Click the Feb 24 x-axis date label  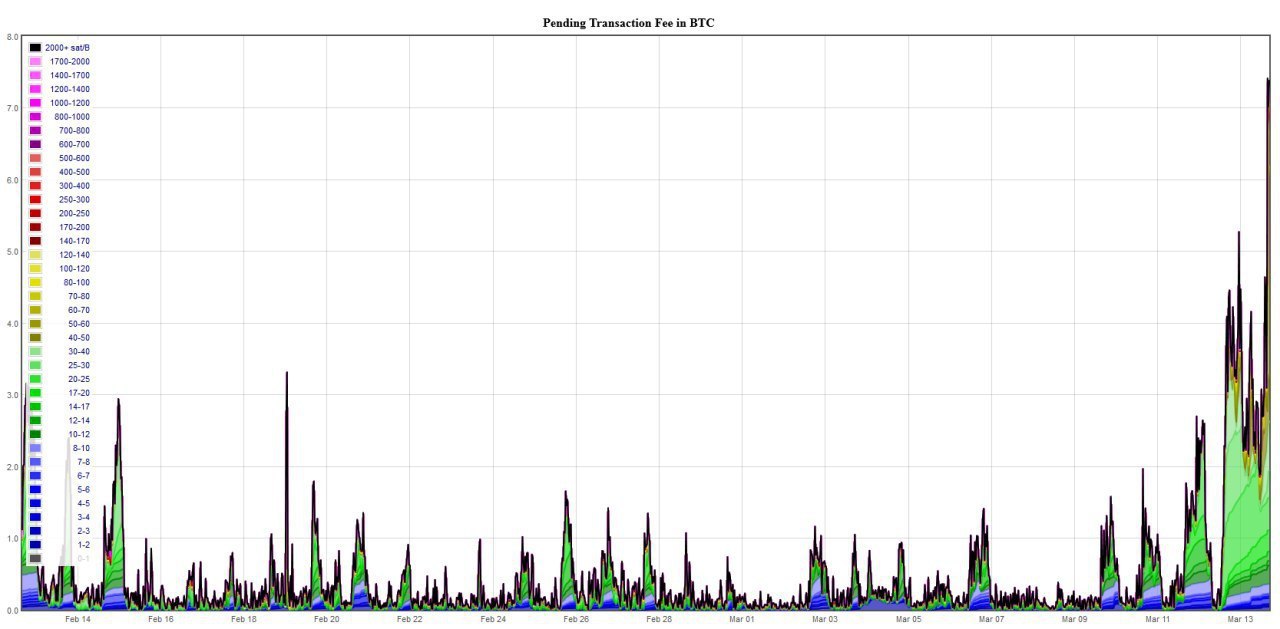pos(493,620)
